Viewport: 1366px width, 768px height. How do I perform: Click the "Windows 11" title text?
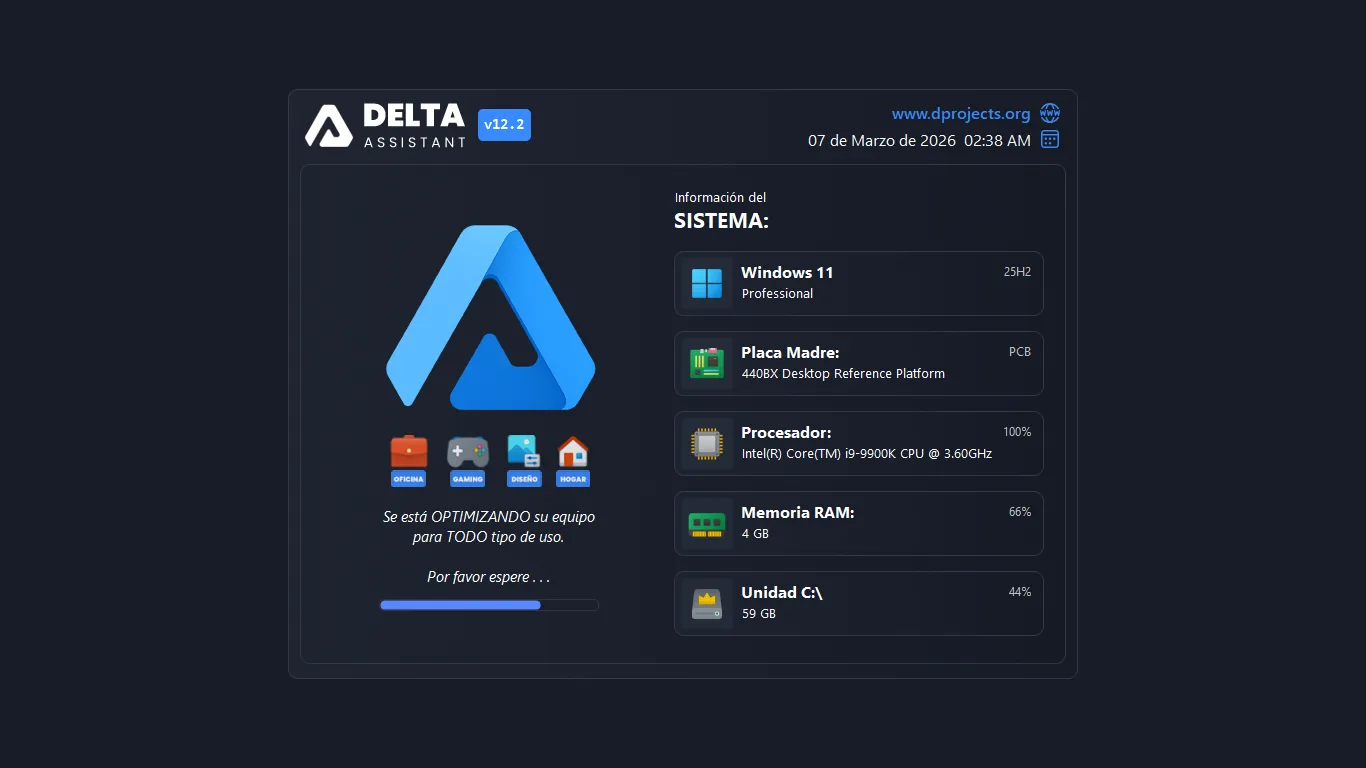pos(787,272)
